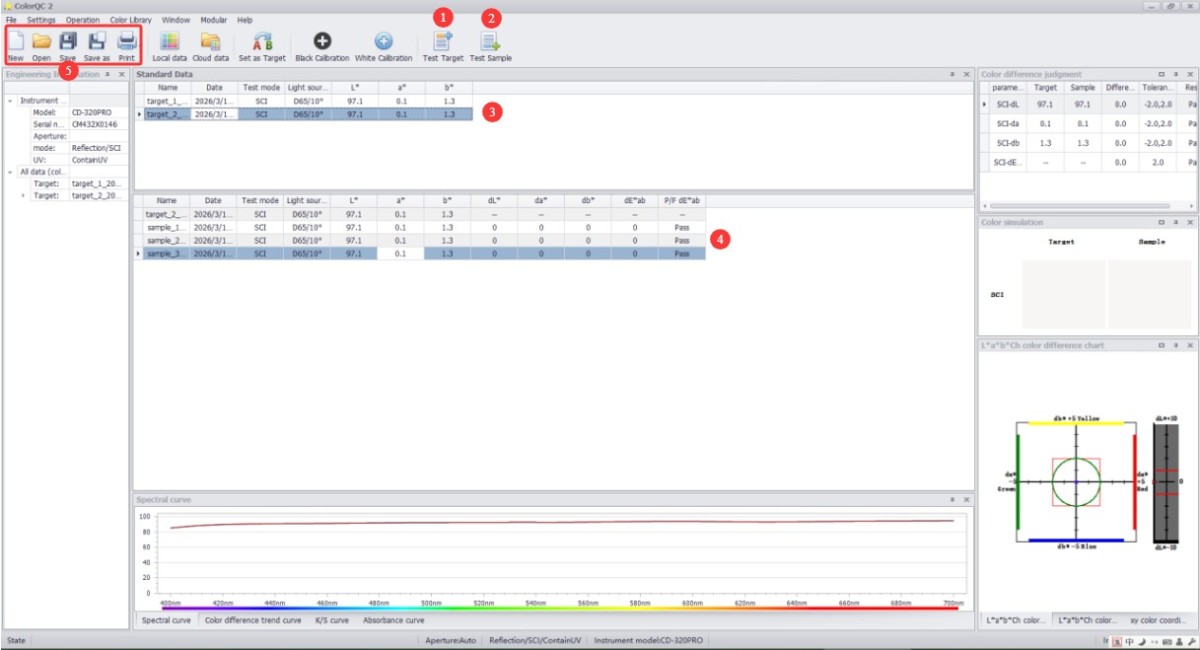Click the wrench icon in the system tray
This screenshot has height=650, width=1200.
click(x=1192, y=640)
